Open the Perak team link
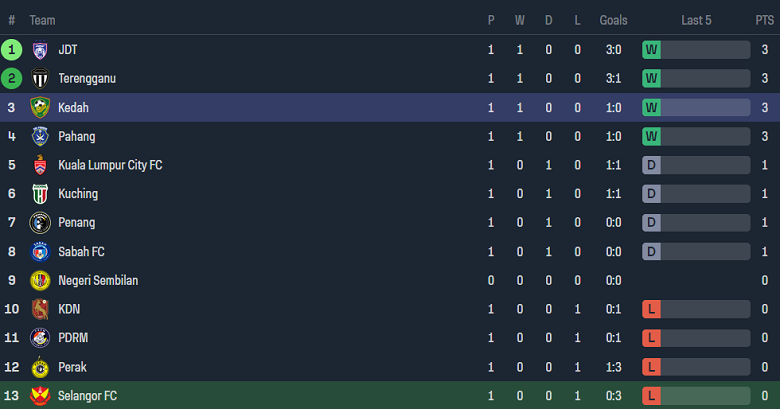Image resolution: width=780 pixels, height=409 pixels. pyautogui.click(x=73, y=367)
